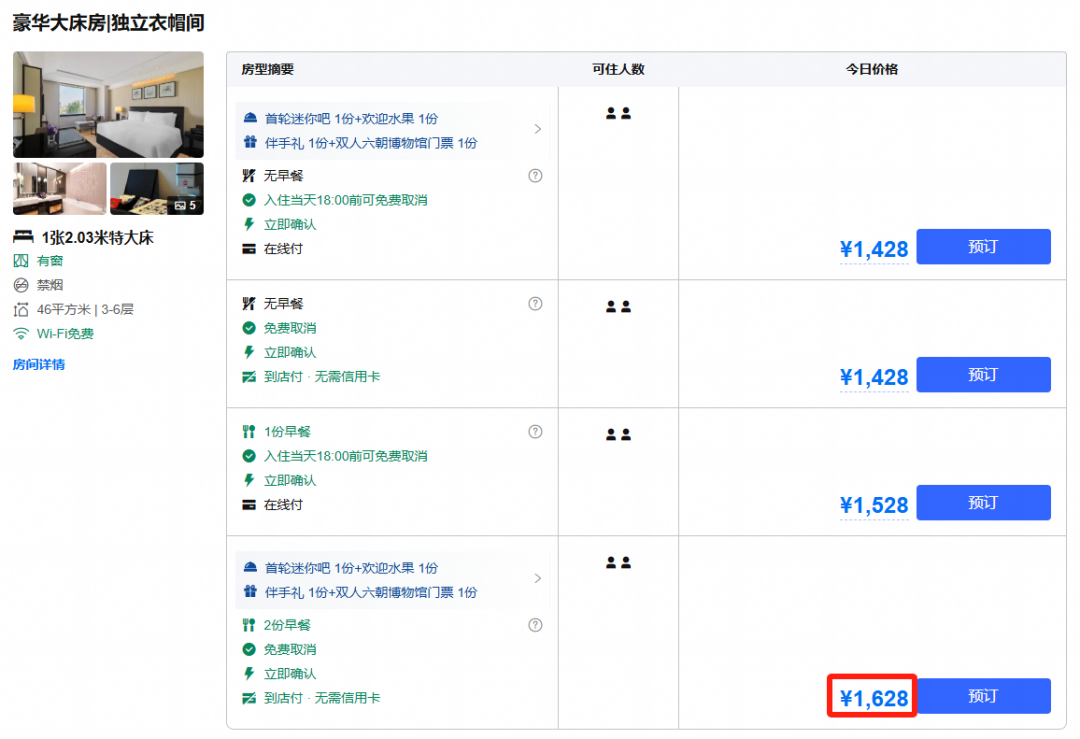Click the 禁烟 no-smoking icon
The width and height of the screenshot is (1080, 739).
tap(21, 285)
